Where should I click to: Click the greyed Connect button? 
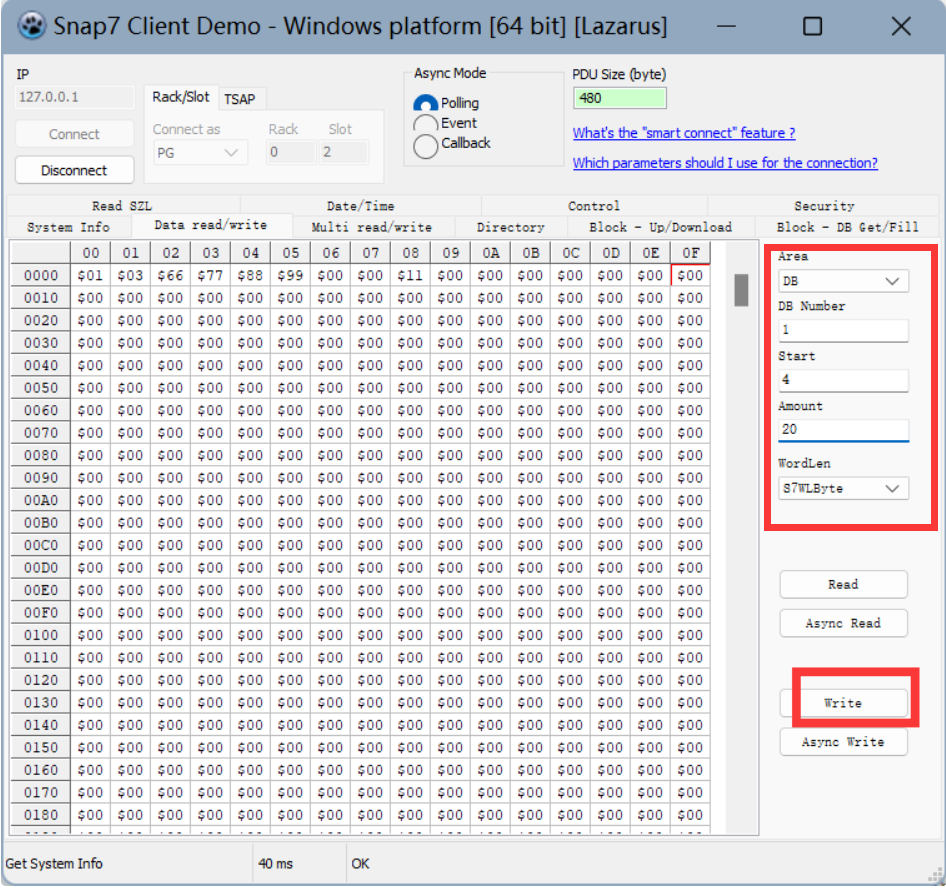pyautogui.click(x=74, y=134)
